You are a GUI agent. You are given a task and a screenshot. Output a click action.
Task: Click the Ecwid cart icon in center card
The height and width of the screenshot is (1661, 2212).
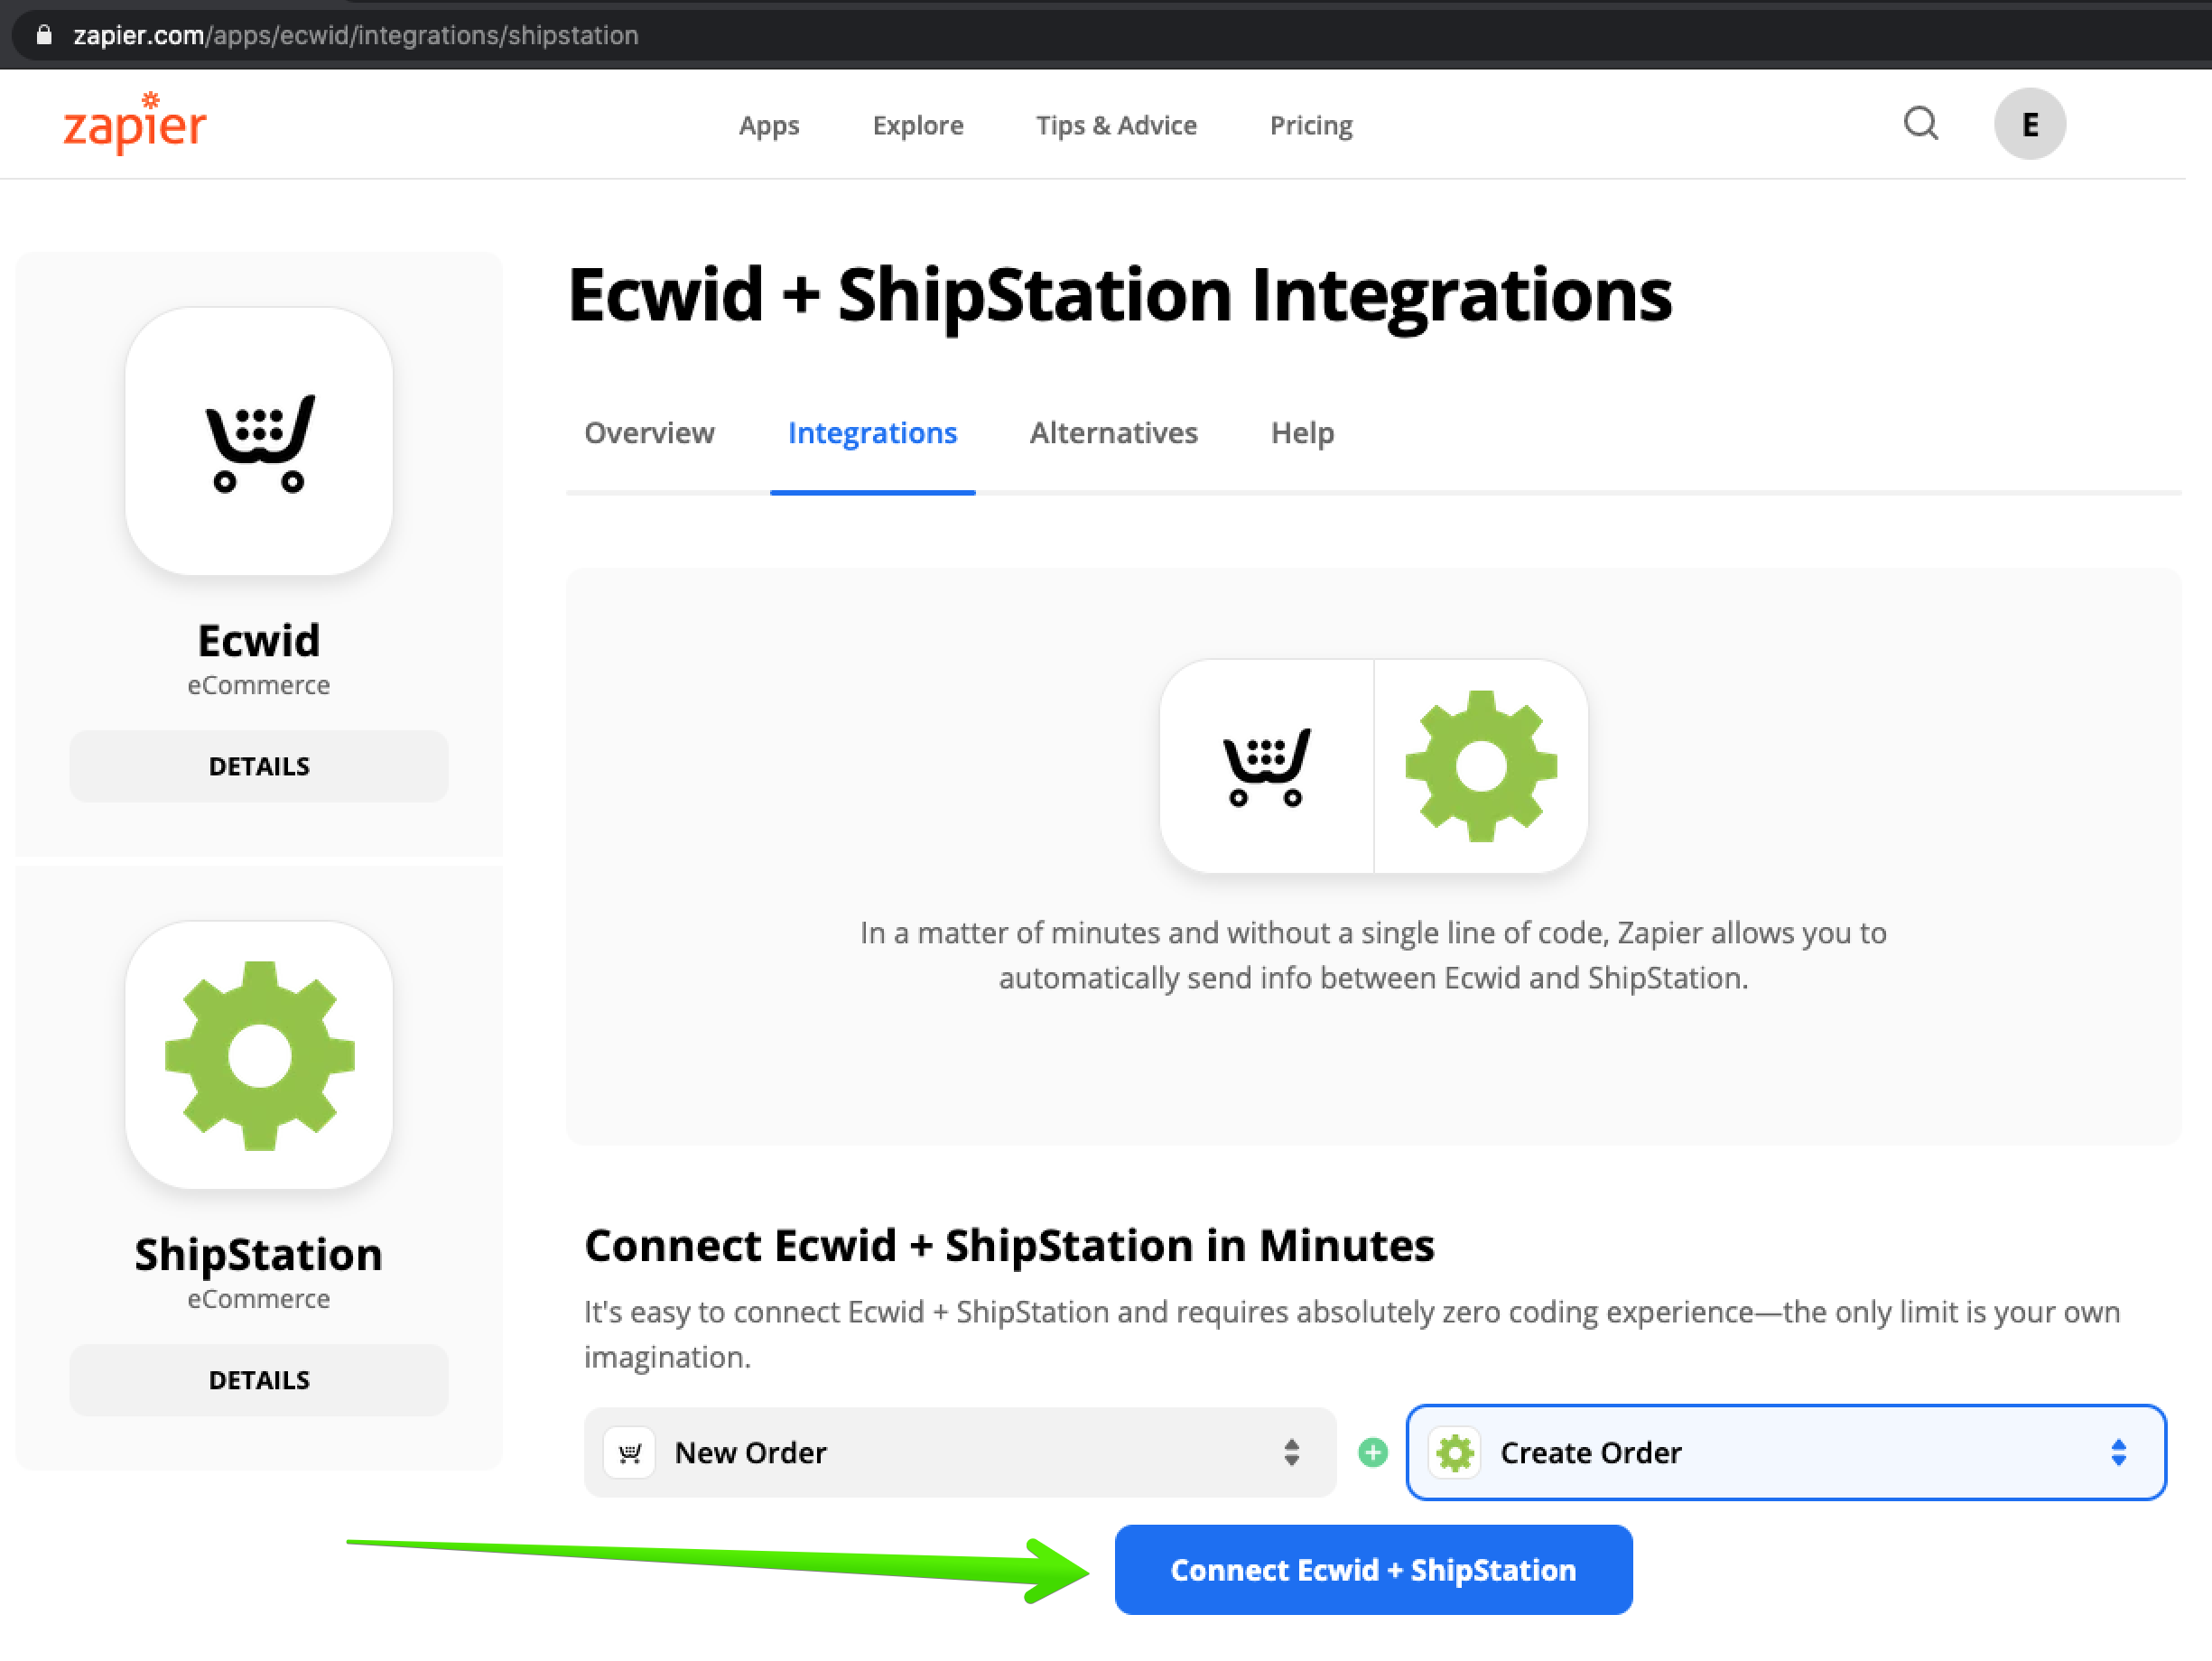click(1266, 766)
